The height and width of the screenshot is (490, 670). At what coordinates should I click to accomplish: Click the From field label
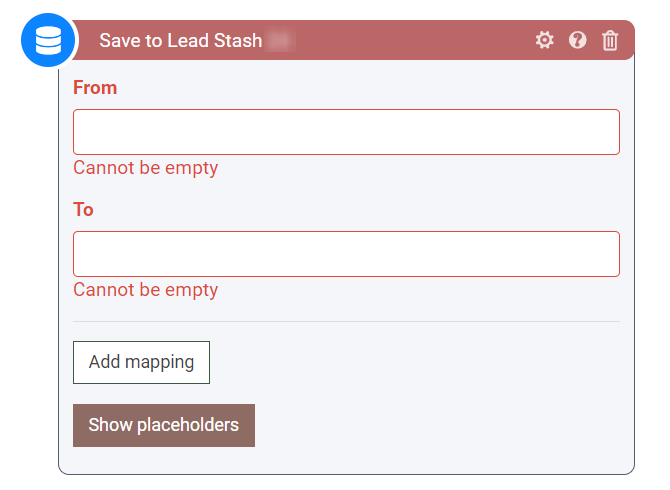[95, 88]
